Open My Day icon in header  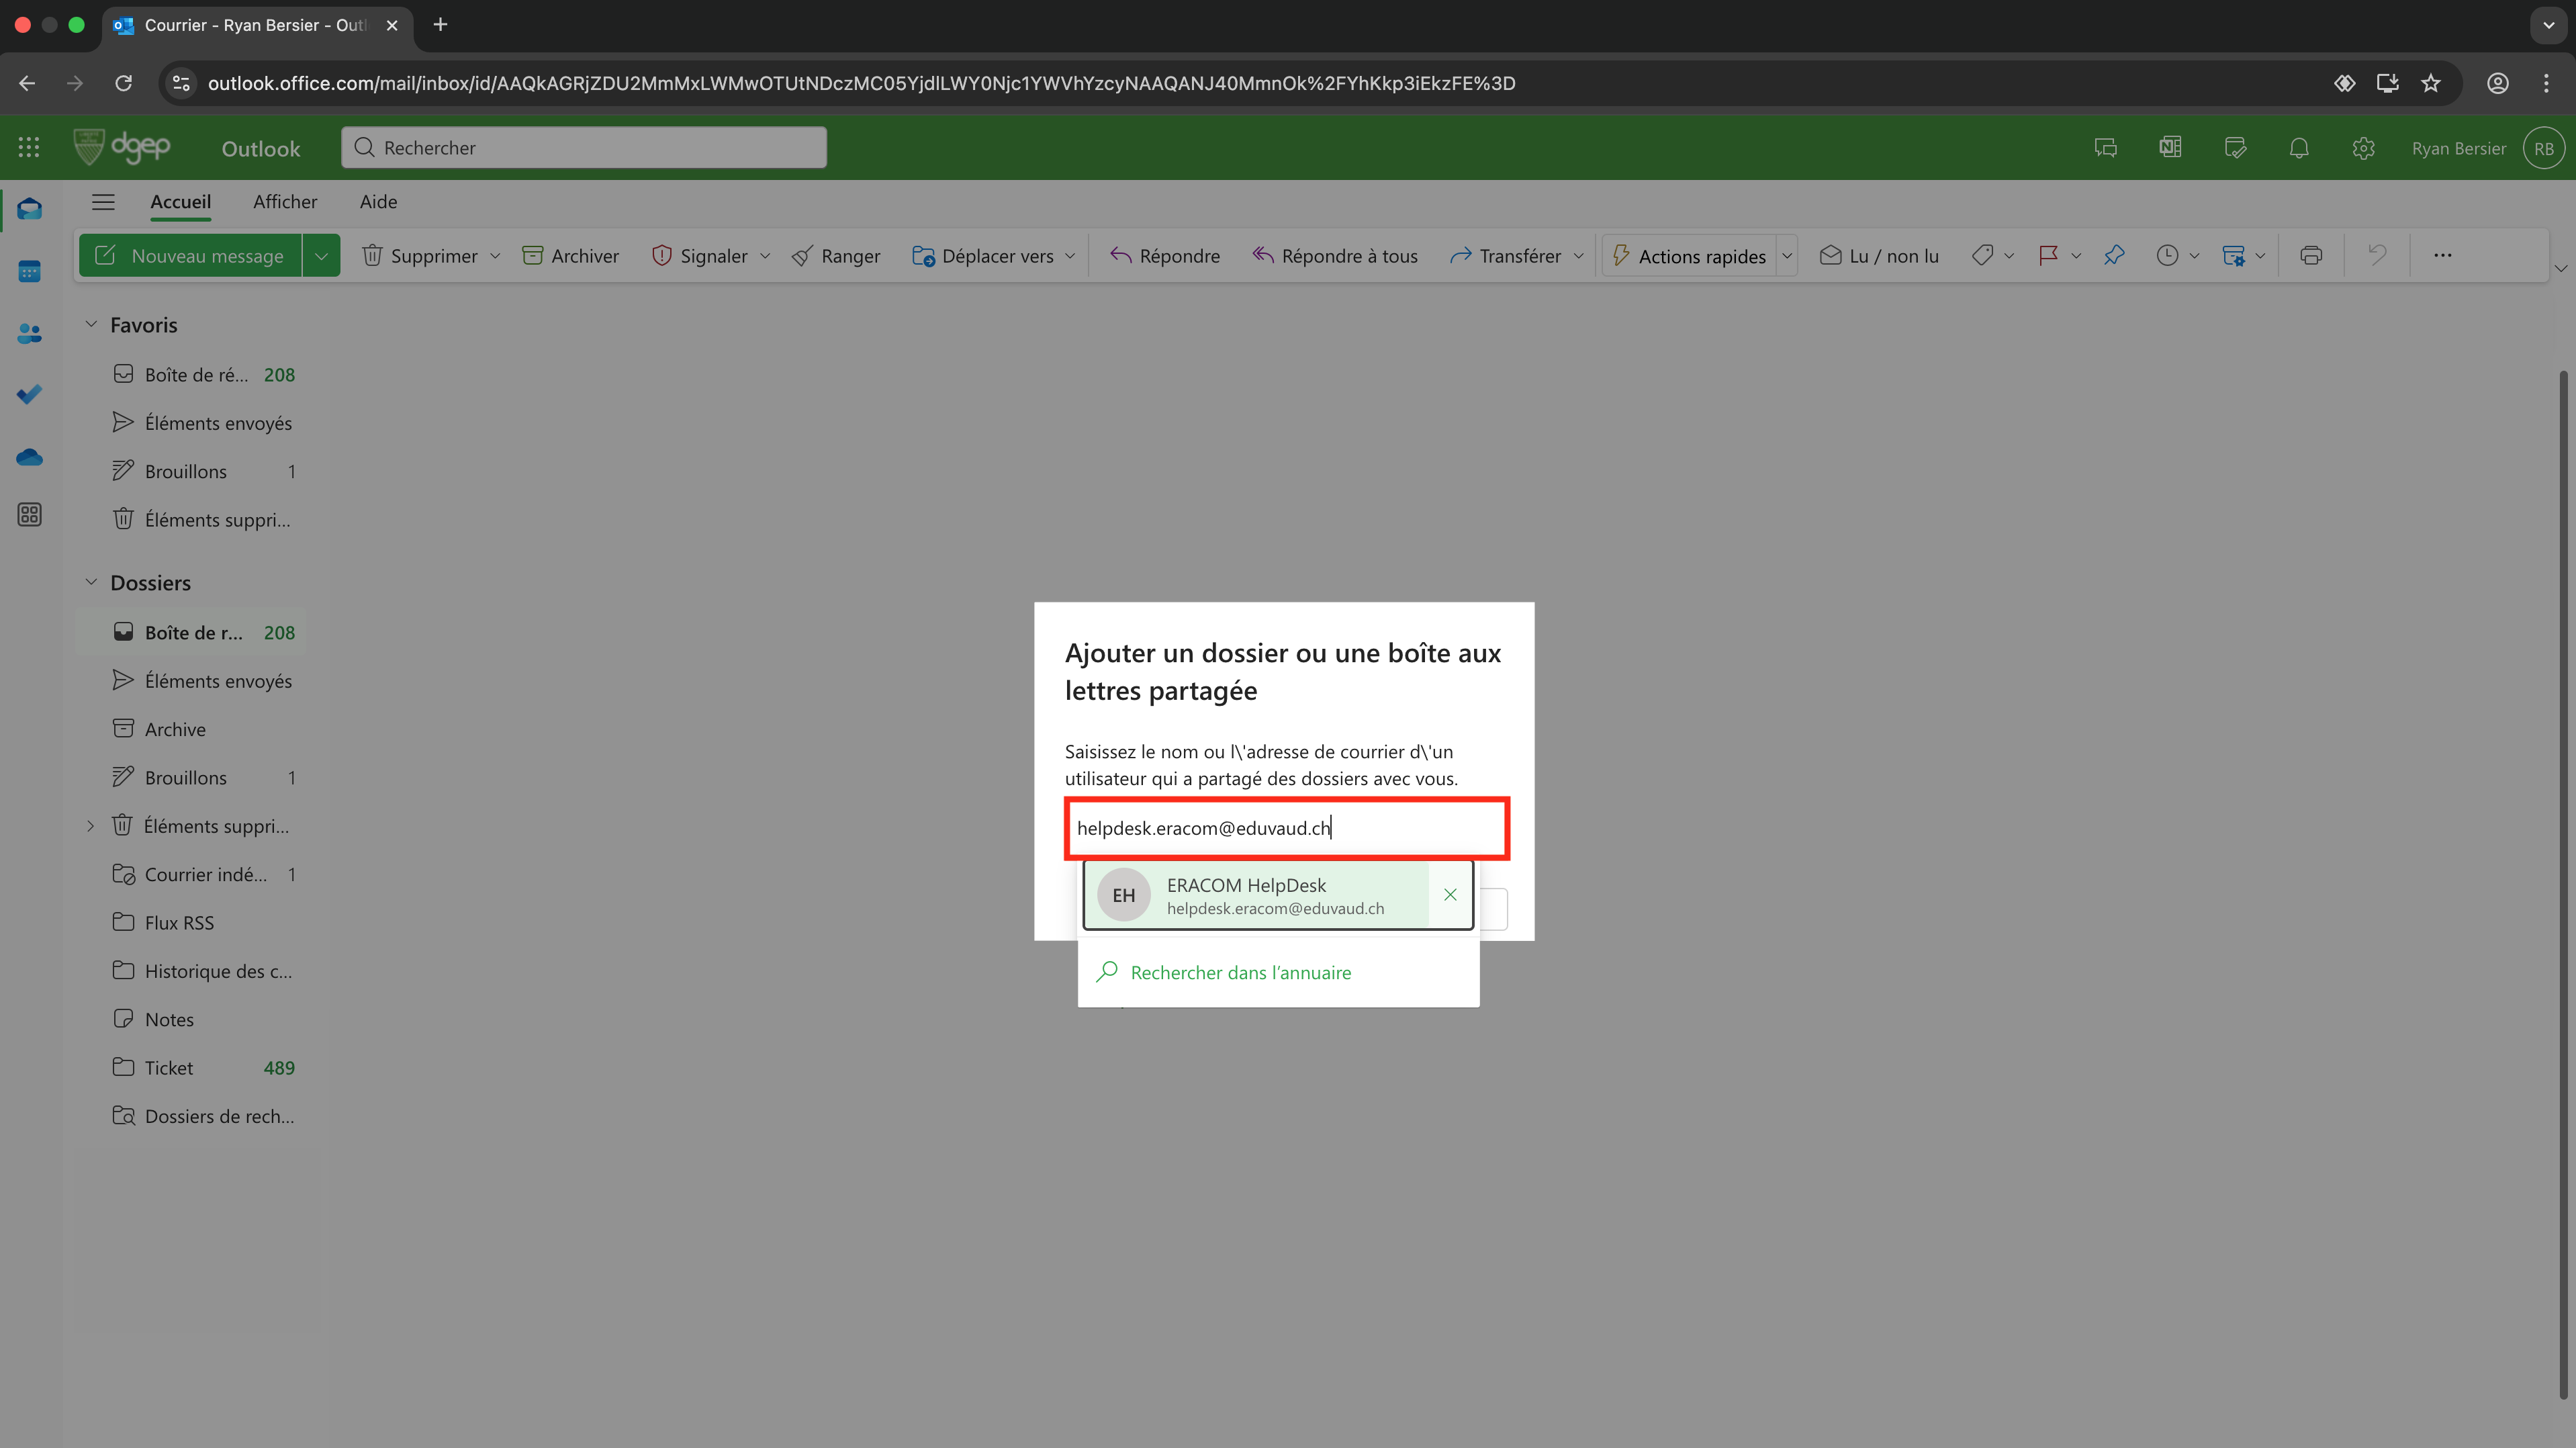(2235, 148)
